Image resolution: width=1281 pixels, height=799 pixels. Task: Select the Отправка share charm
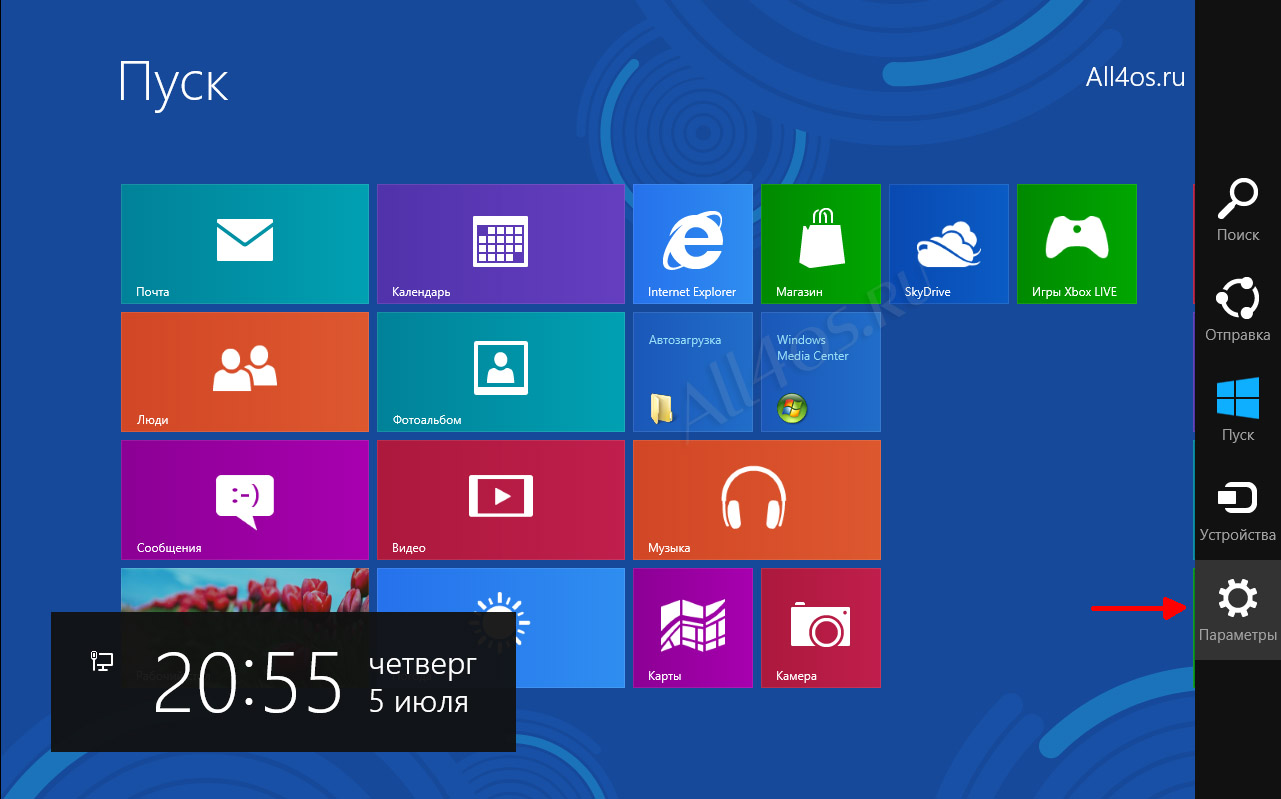click(1238, 310)
